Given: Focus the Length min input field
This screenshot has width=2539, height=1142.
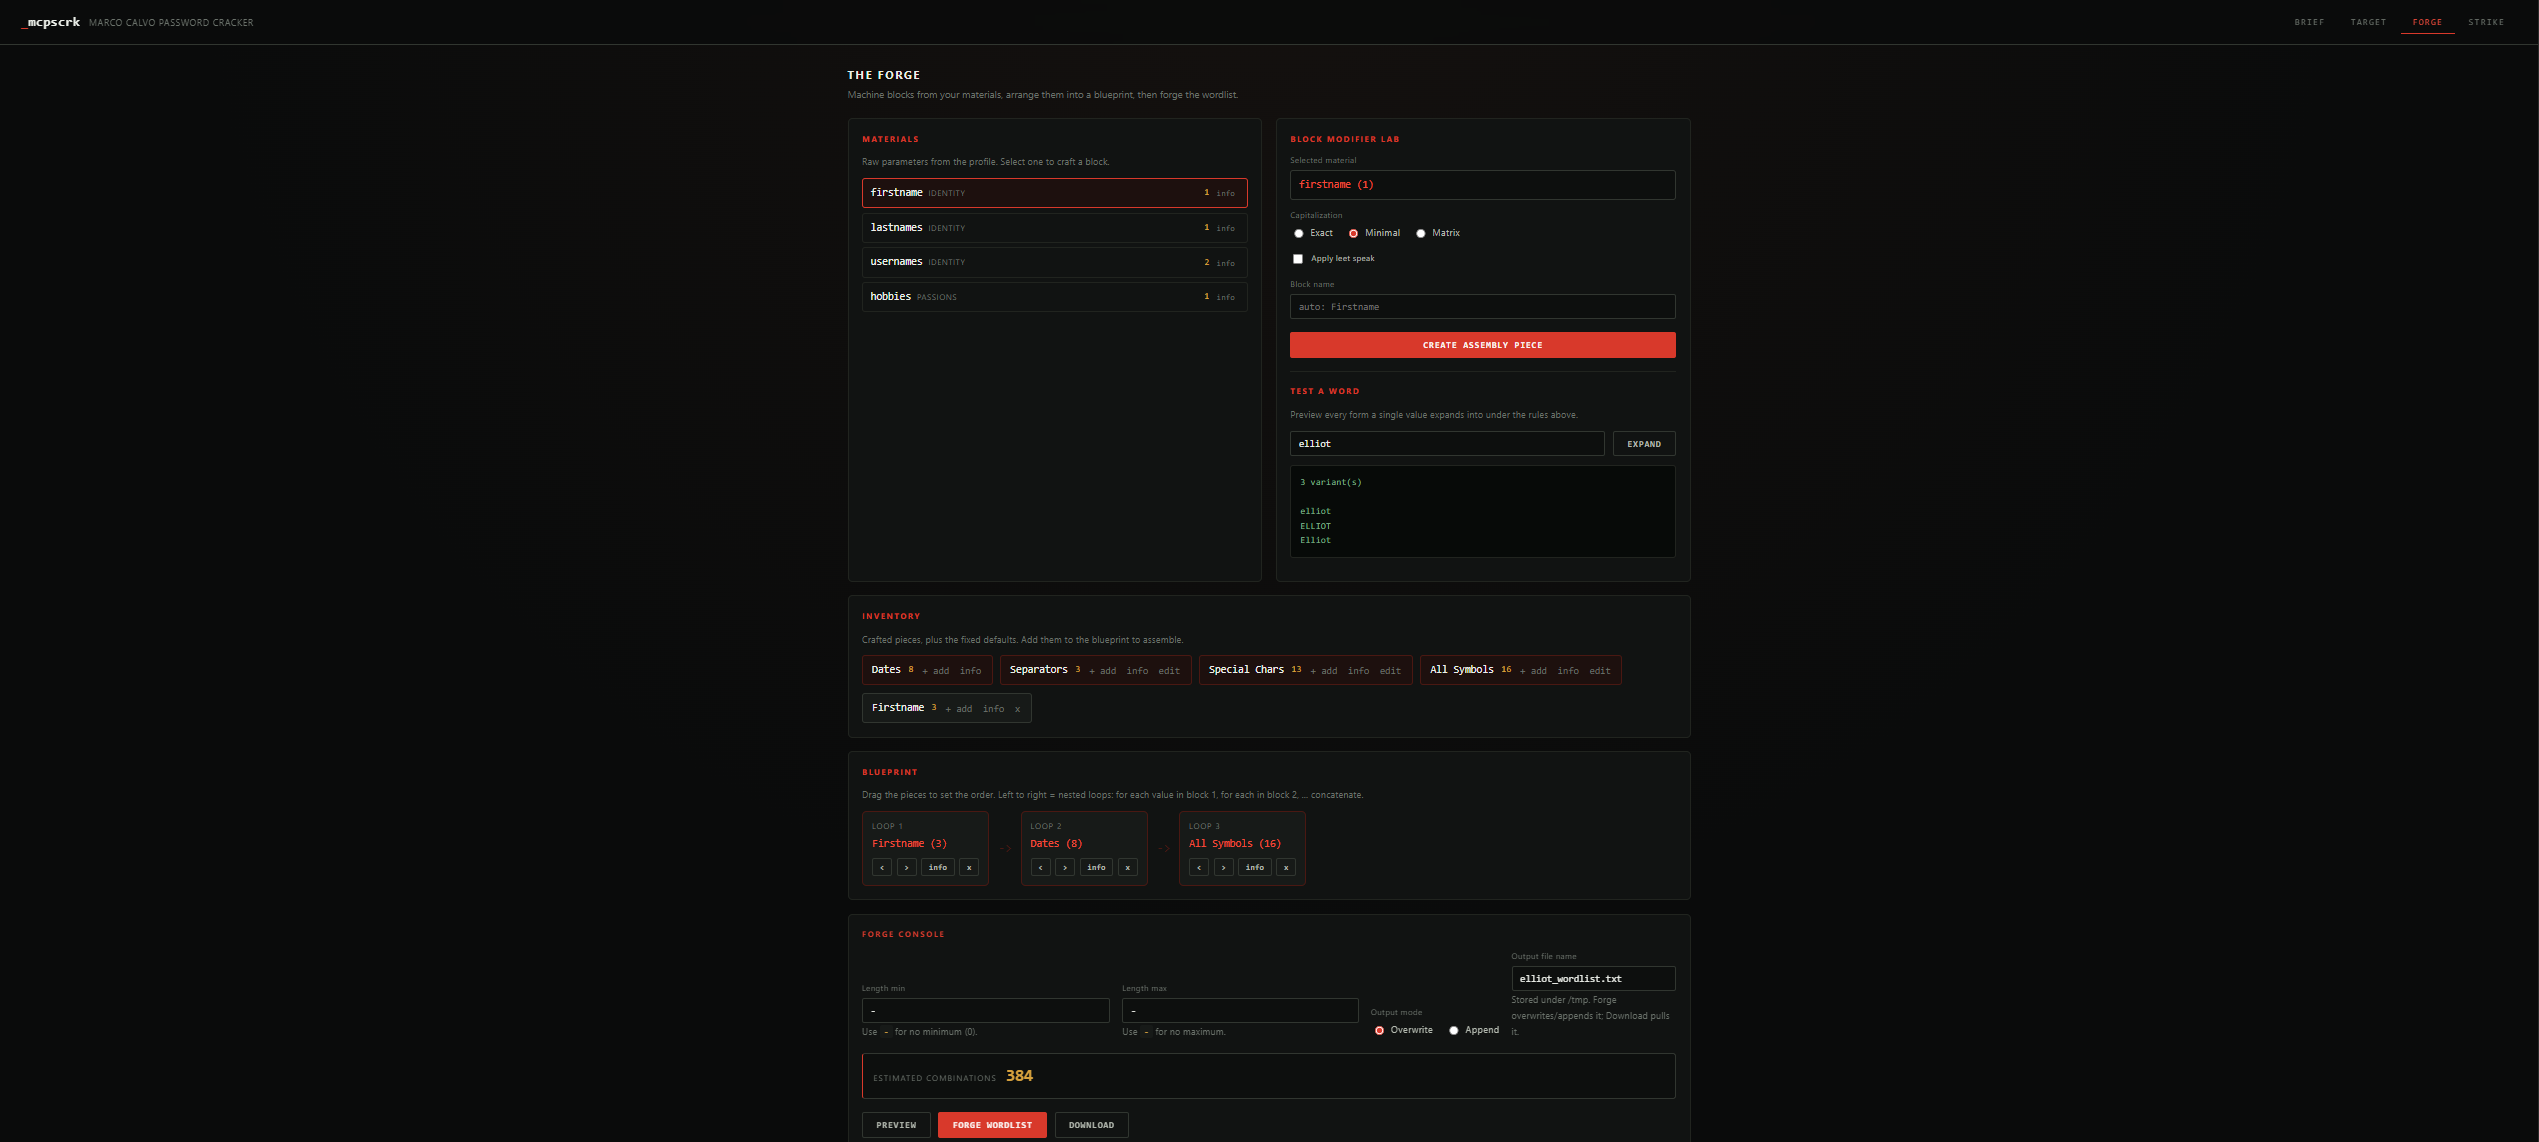Looking at the screenshot, I should (985, 1011).
